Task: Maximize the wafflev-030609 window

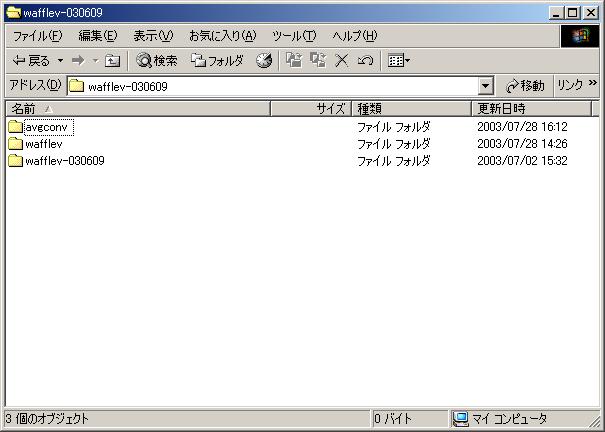Action: pos(573,13)
